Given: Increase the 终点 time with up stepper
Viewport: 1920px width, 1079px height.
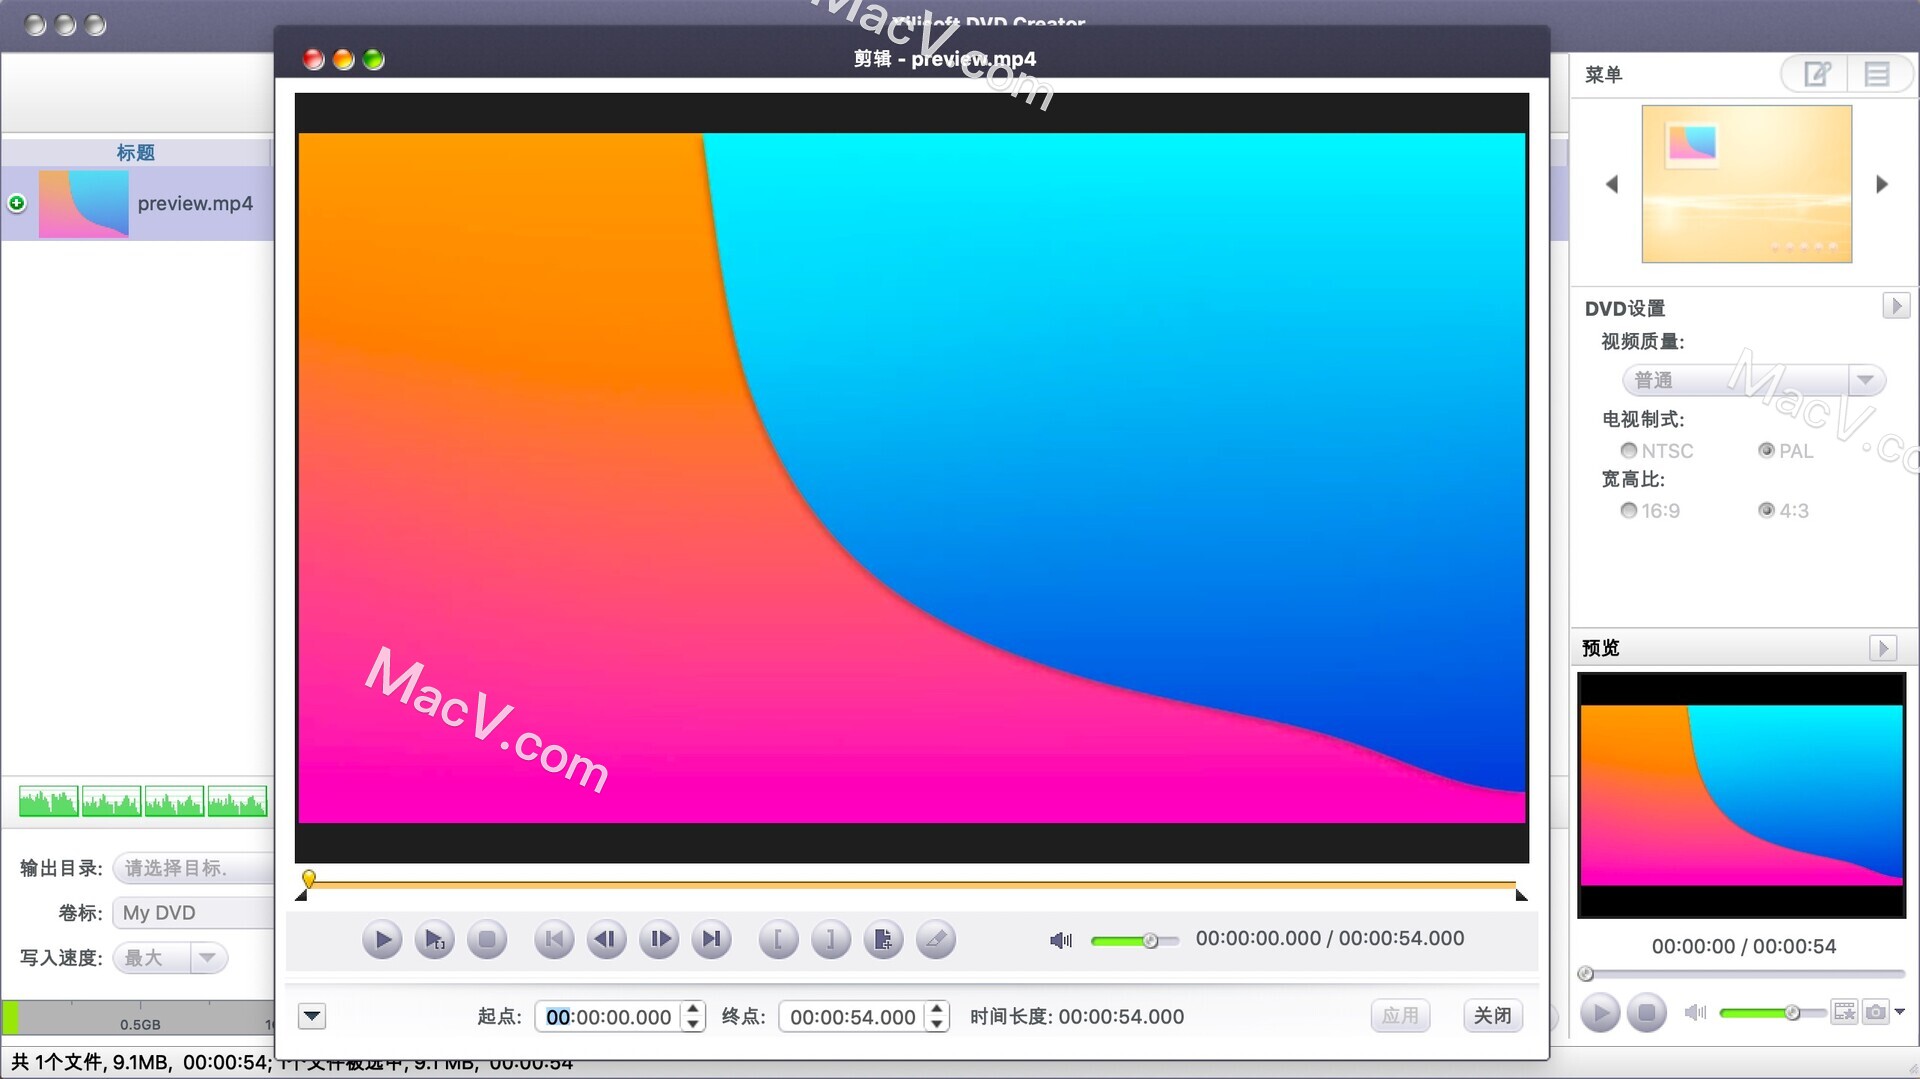Looking at the screenshot, I should click(937, 1009).
